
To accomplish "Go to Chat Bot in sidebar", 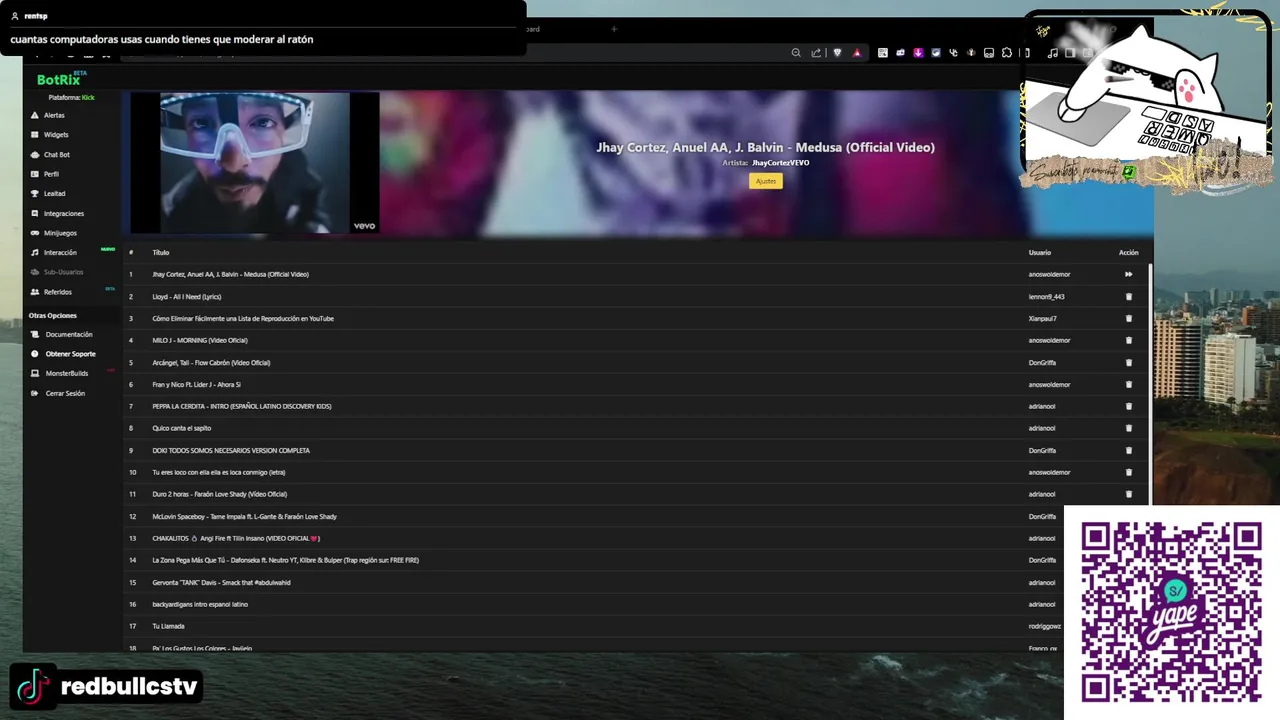I will [56, 155].
